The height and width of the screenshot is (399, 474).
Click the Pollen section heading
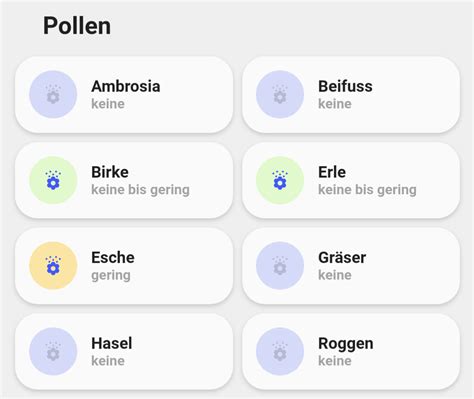(77, 26)
